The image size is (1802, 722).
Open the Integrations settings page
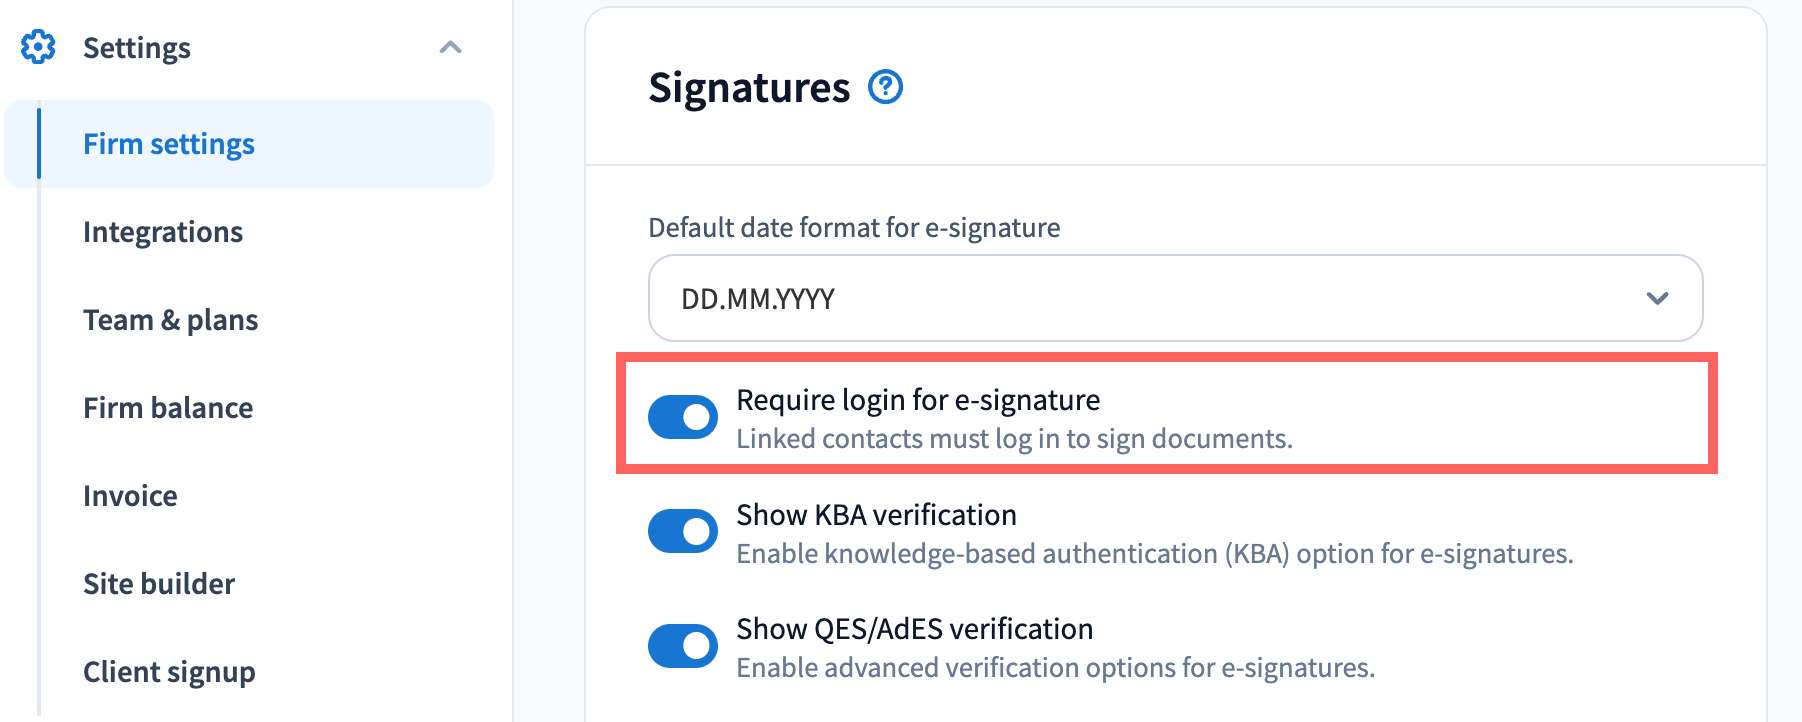(x=163, y=232)
